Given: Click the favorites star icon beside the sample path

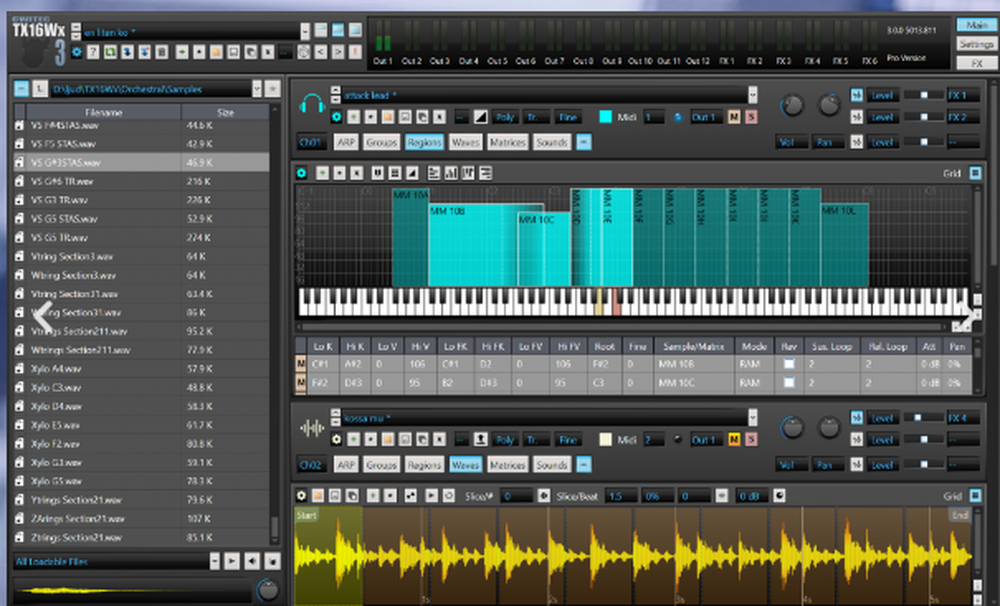Looking at the screenshot, I should 274,88.
